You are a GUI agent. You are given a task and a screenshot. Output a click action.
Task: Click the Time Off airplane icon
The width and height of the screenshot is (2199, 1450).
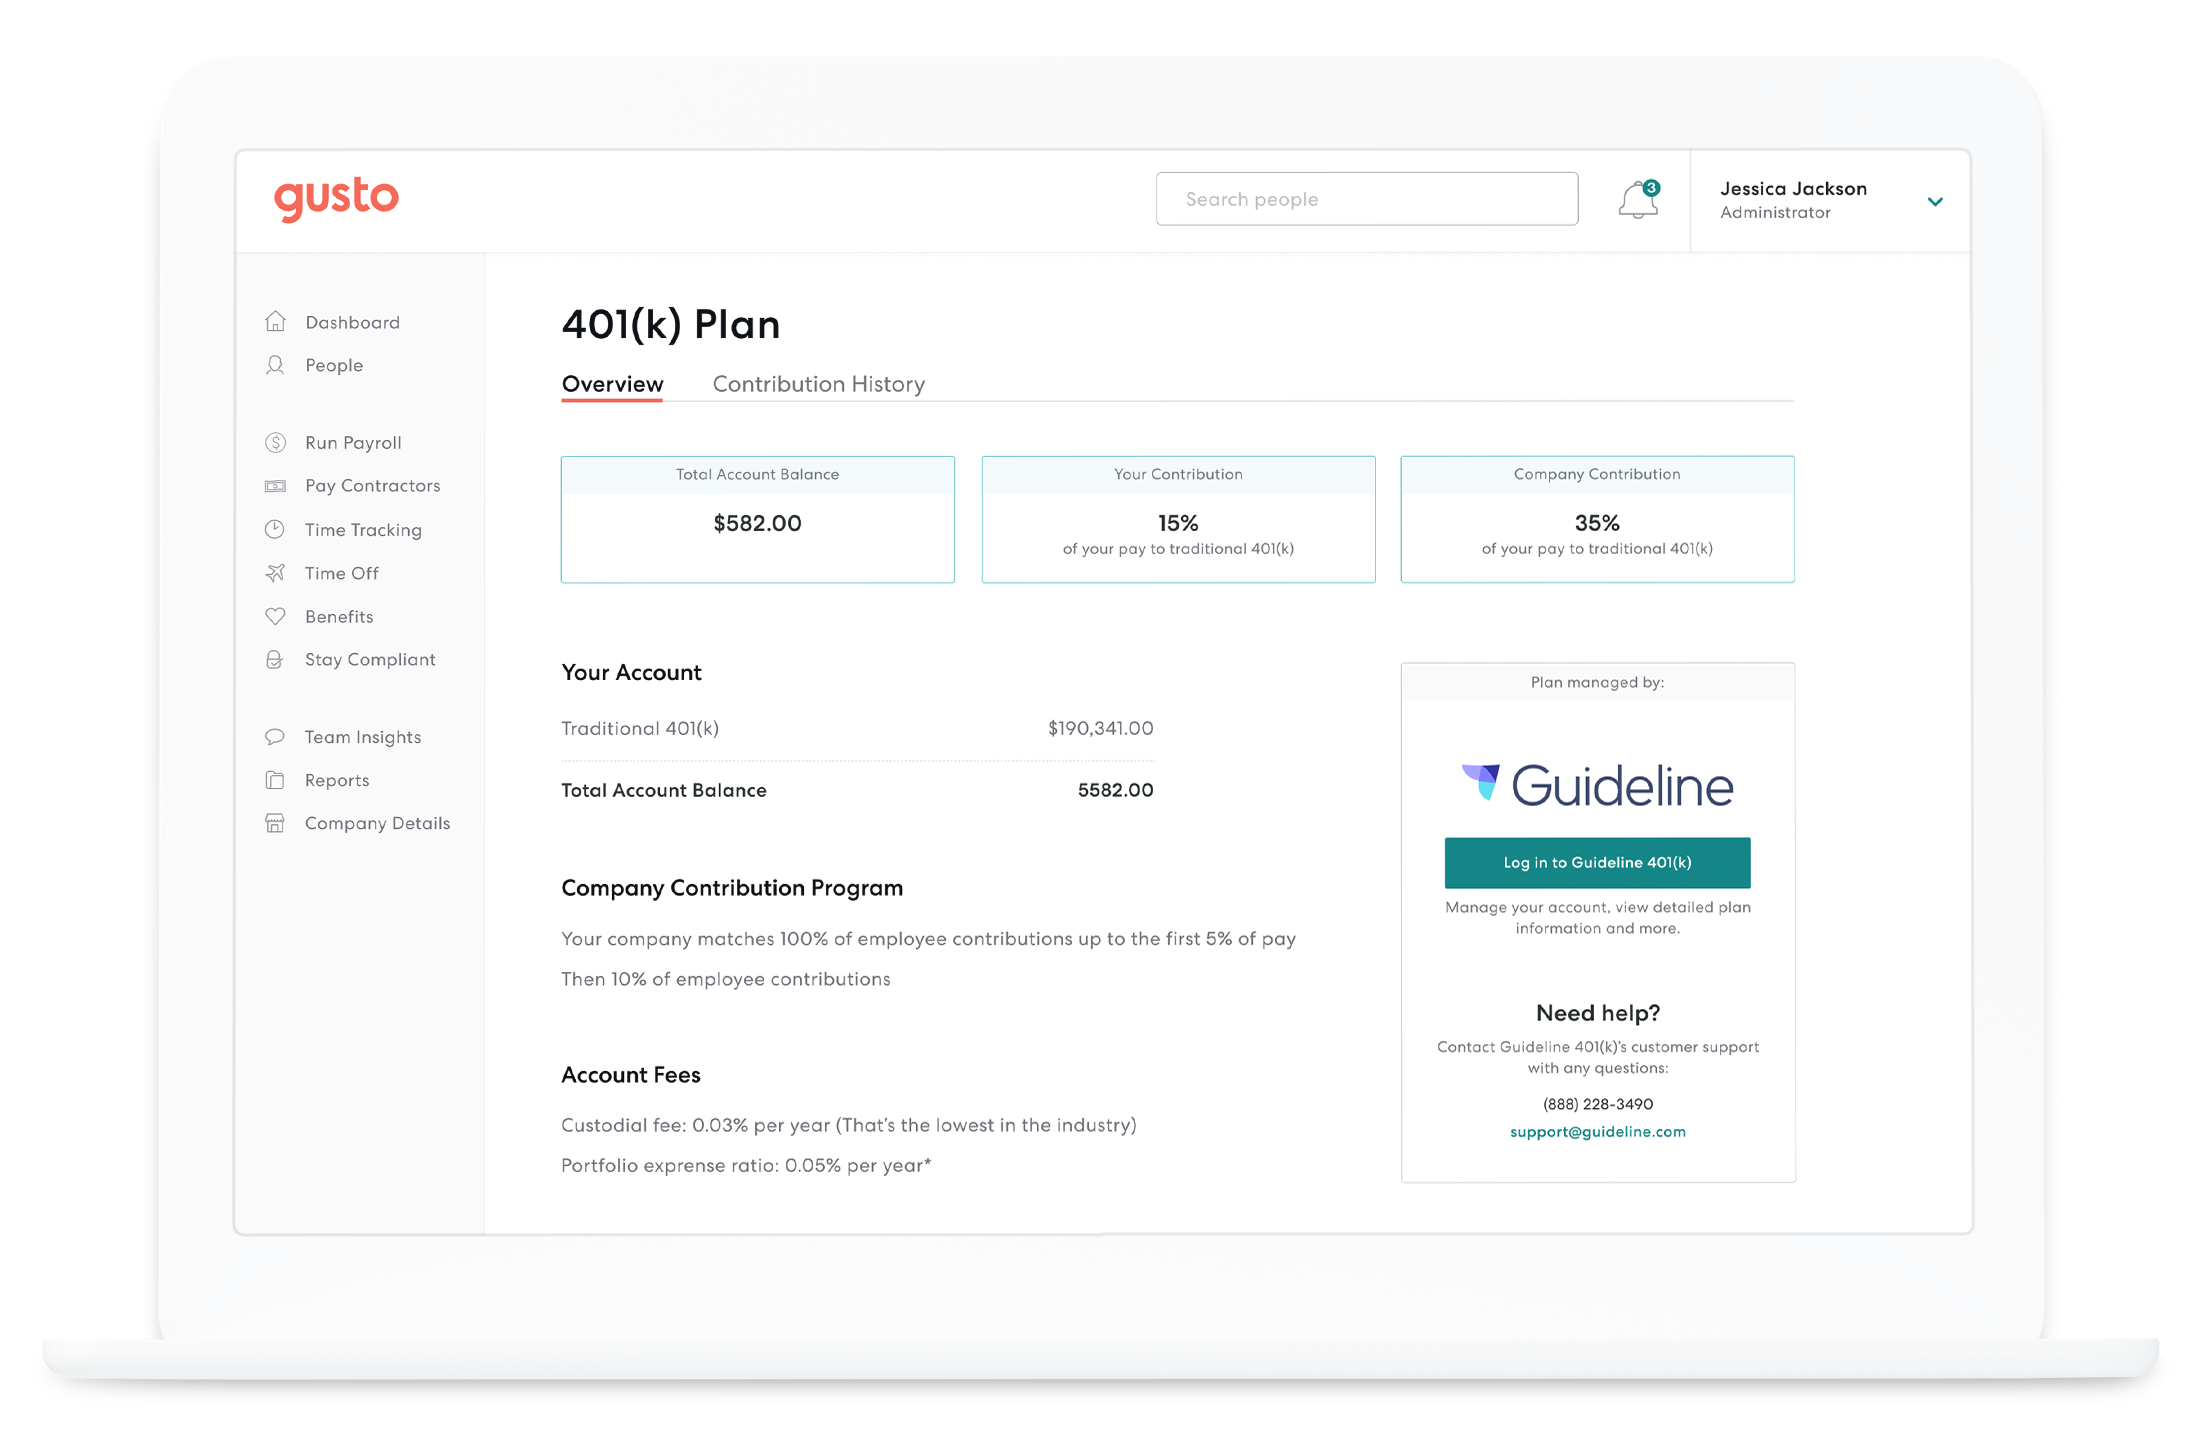click(x=275, y=573)
